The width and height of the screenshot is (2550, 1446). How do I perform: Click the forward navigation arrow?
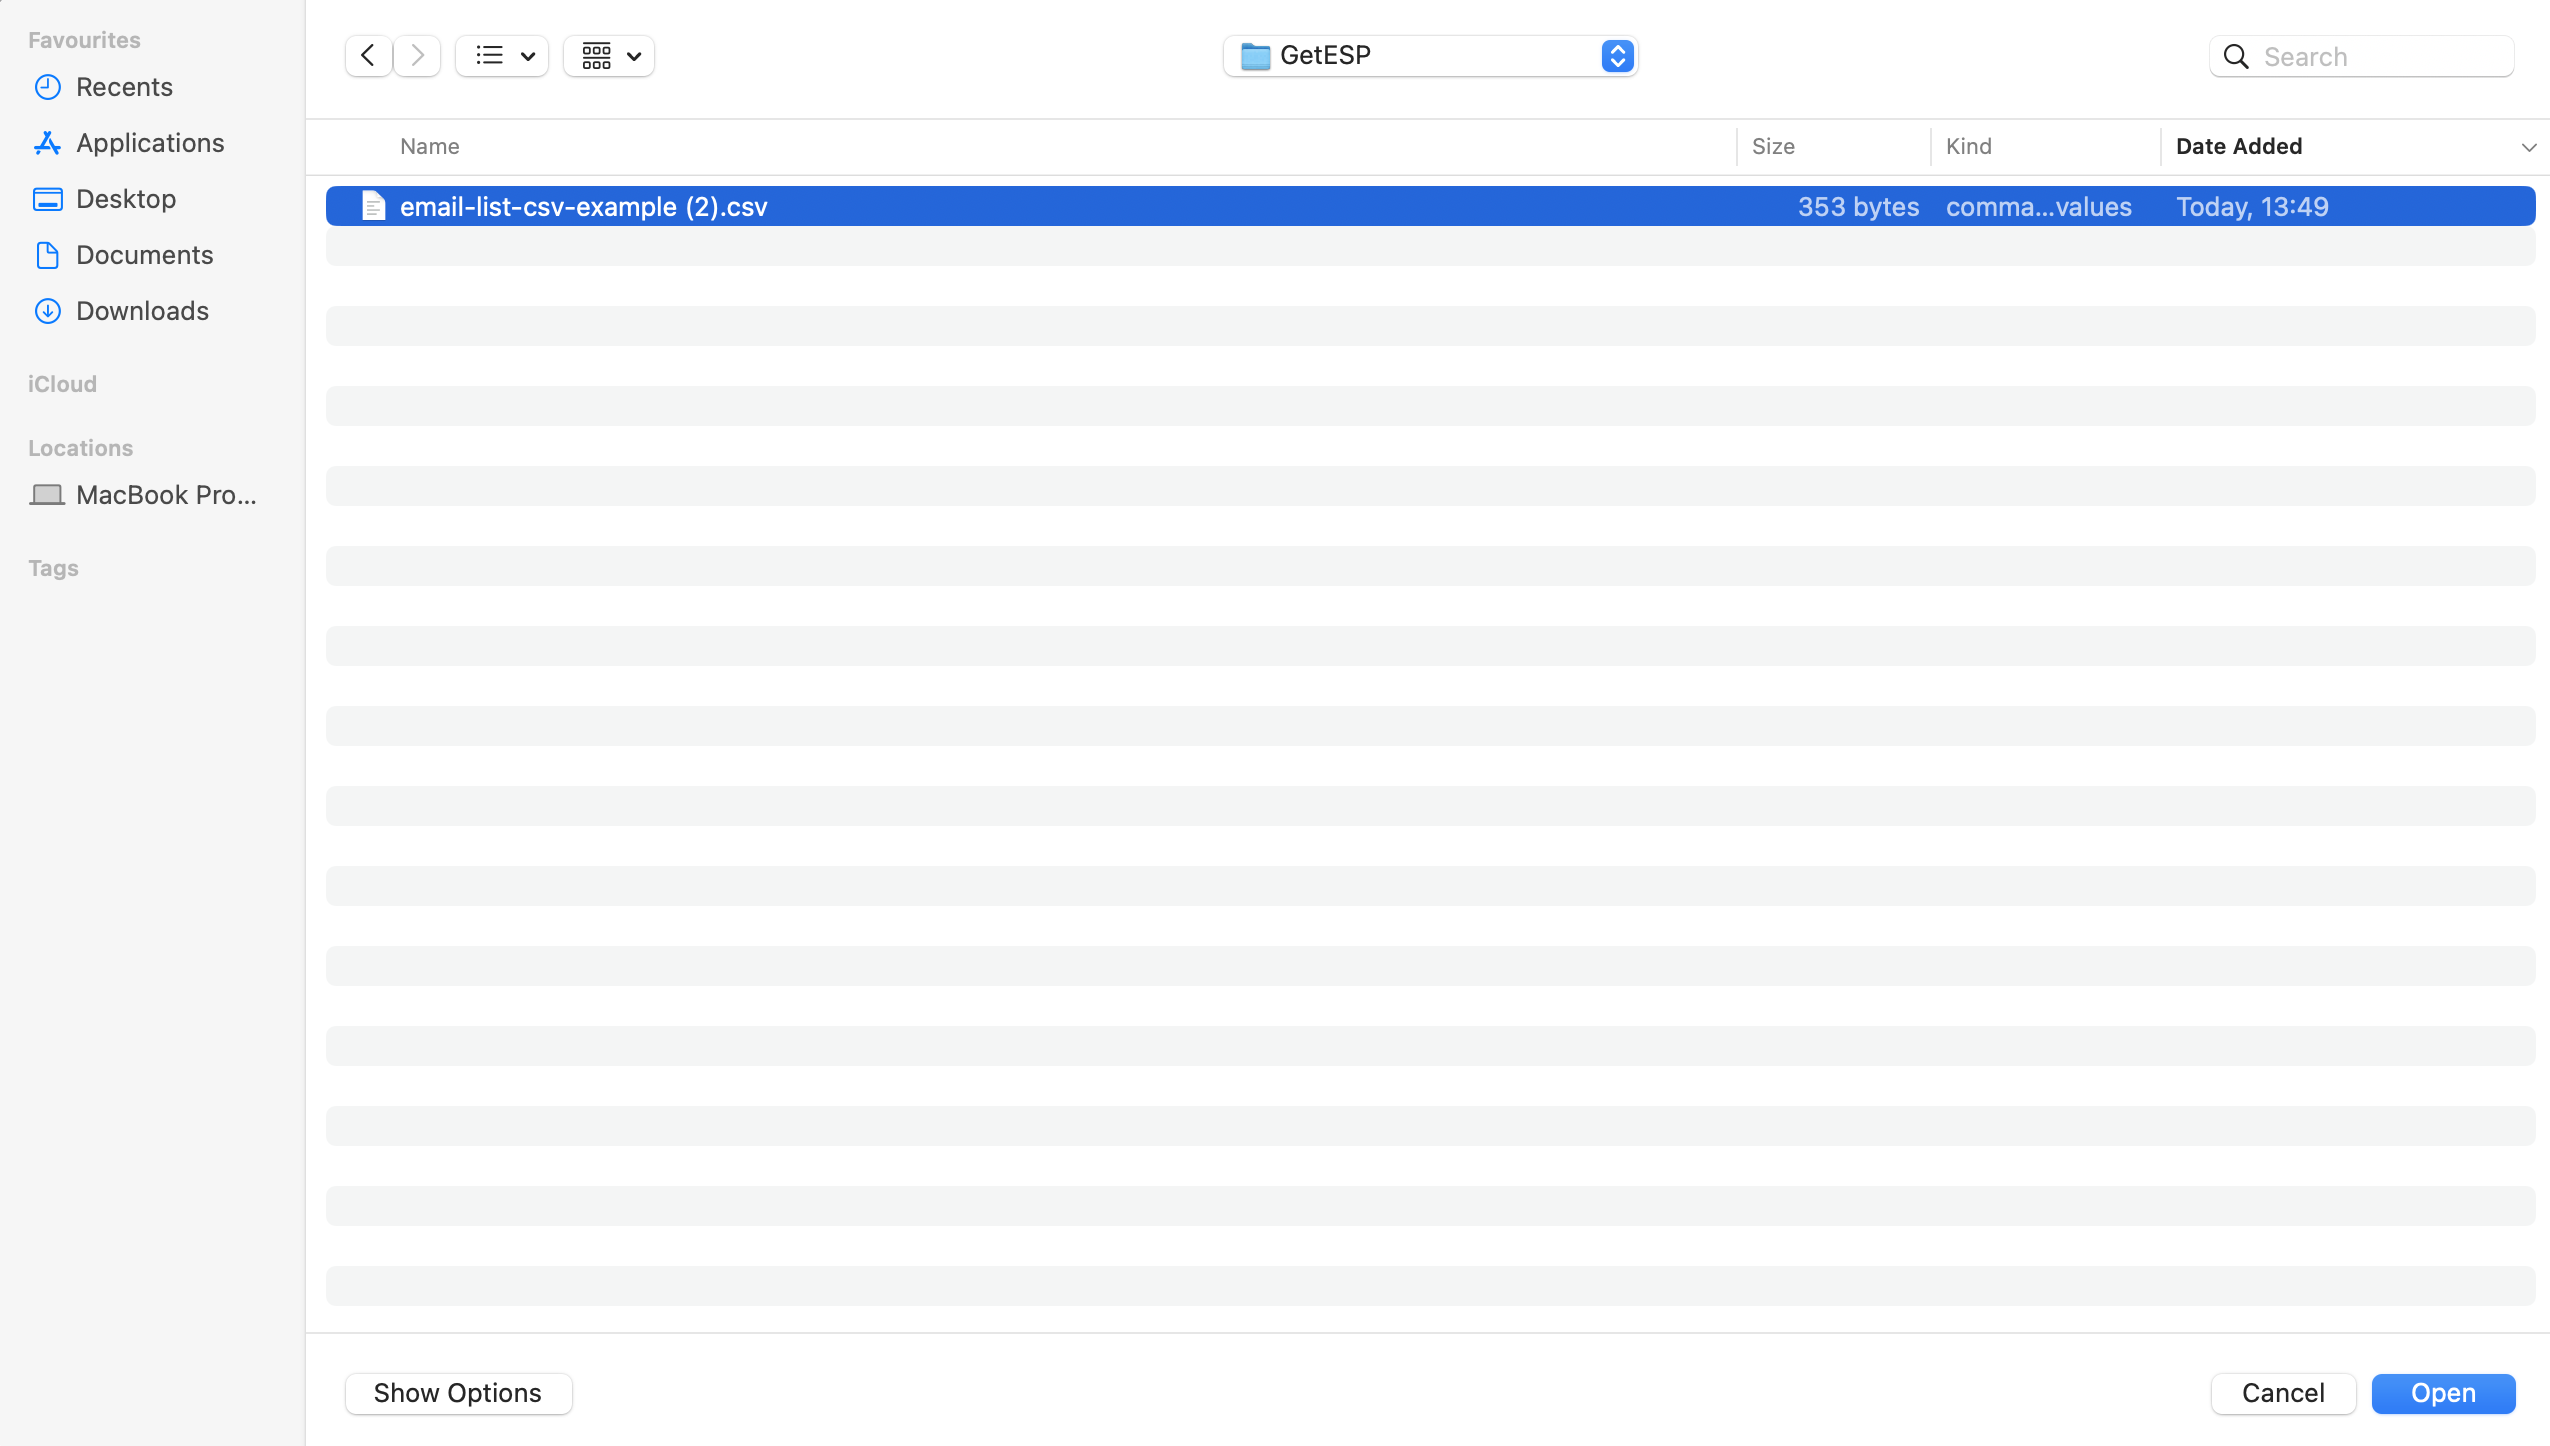[417, 56]
